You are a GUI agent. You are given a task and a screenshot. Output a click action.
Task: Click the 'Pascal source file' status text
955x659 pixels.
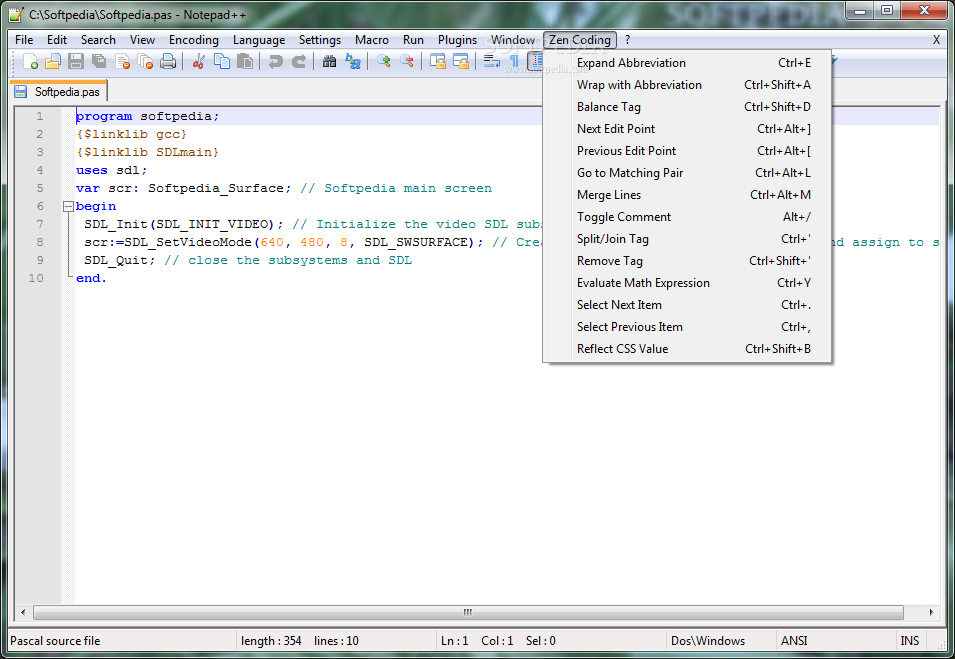(x=55, y=641)
